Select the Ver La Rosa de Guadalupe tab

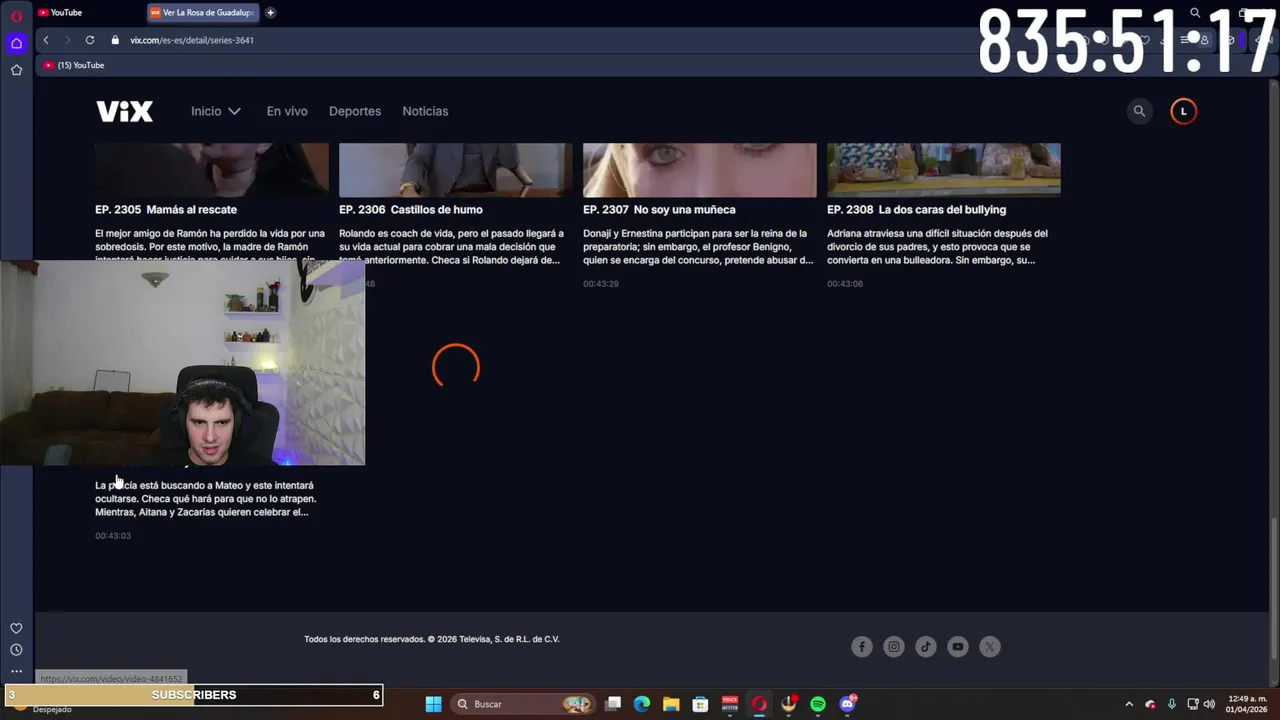click(203, 13)
